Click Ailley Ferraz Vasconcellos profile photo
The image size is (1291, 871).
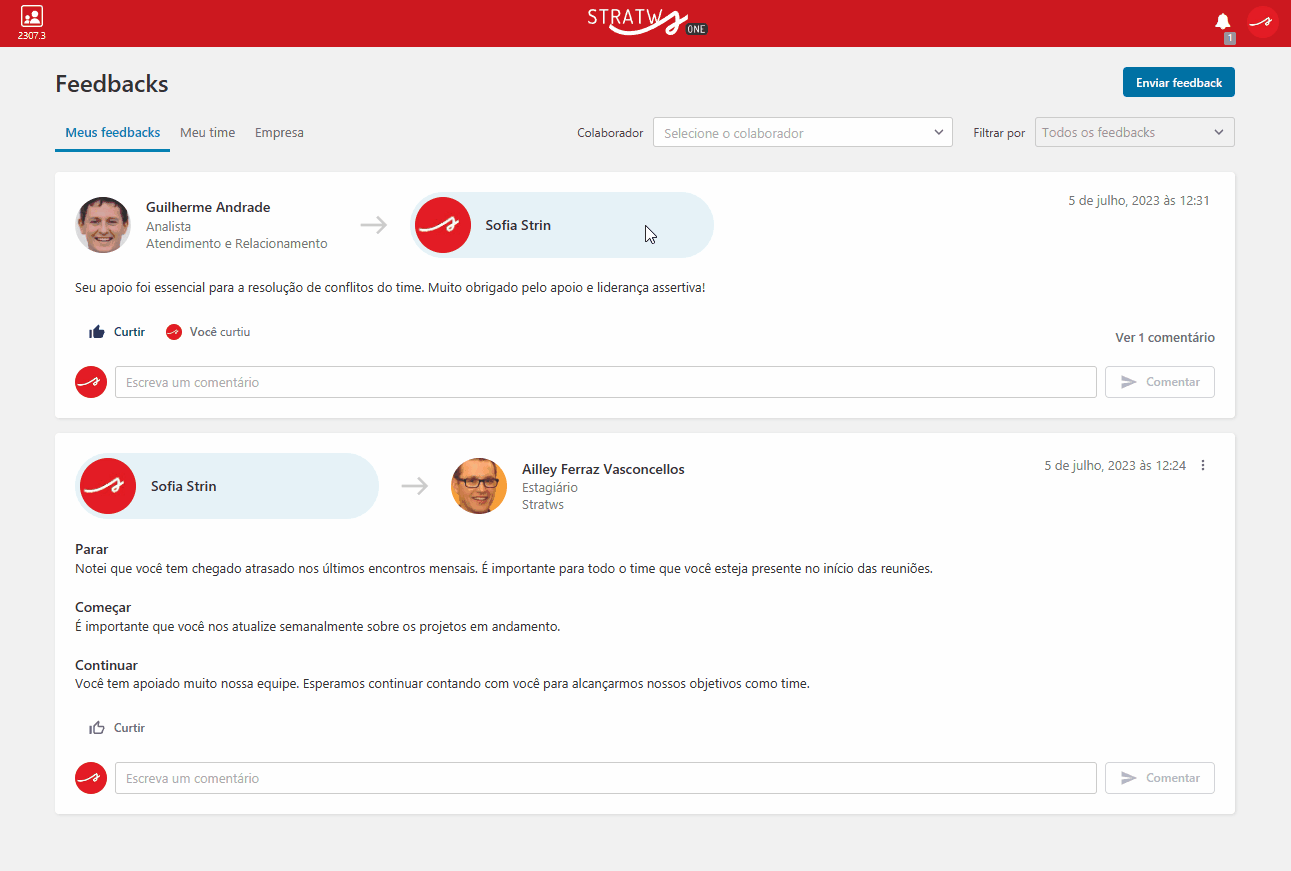(479, 486)
